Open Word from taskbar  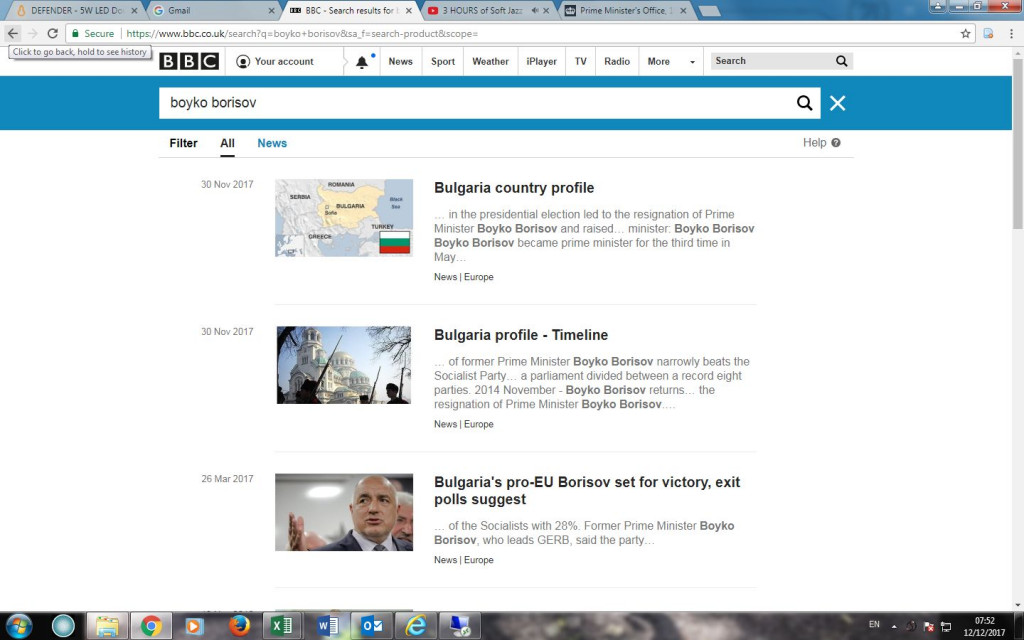click(x=327, y=626)
